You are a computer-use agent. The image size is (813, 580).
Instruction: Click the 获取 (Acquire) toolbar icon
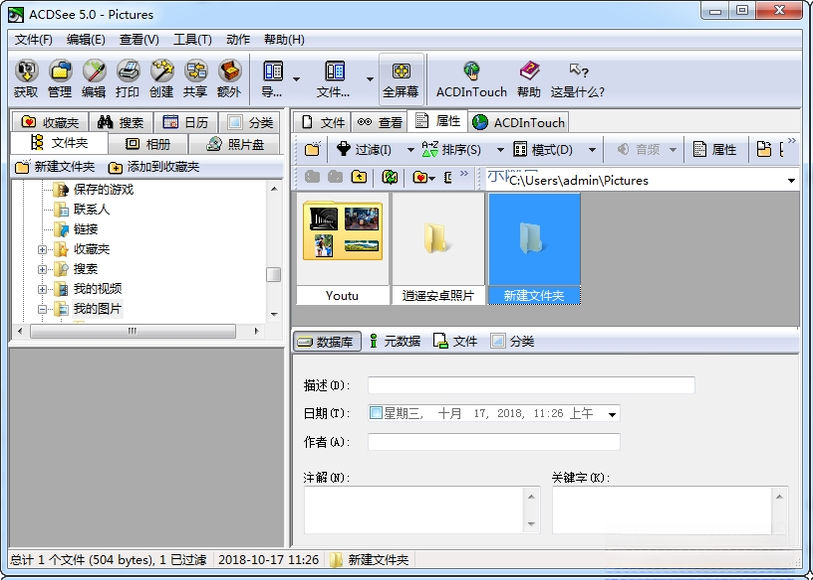tap(25, 79)
